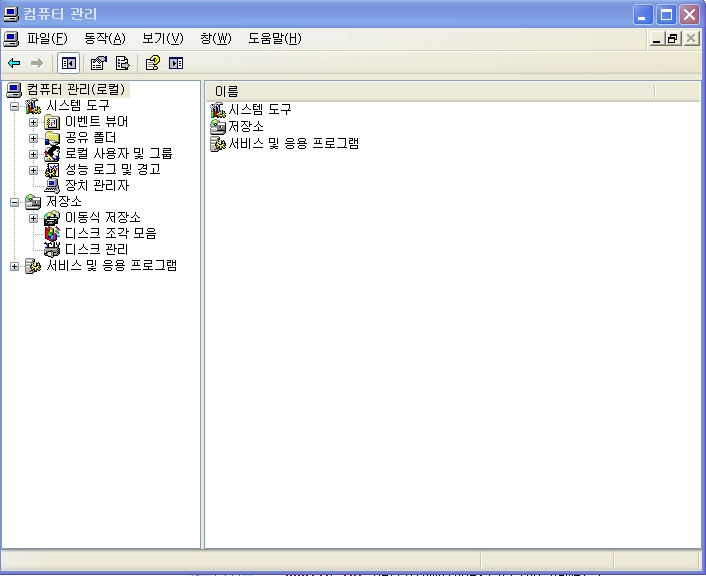Expand the 공유 폴더 node

[x=33, y=138]
